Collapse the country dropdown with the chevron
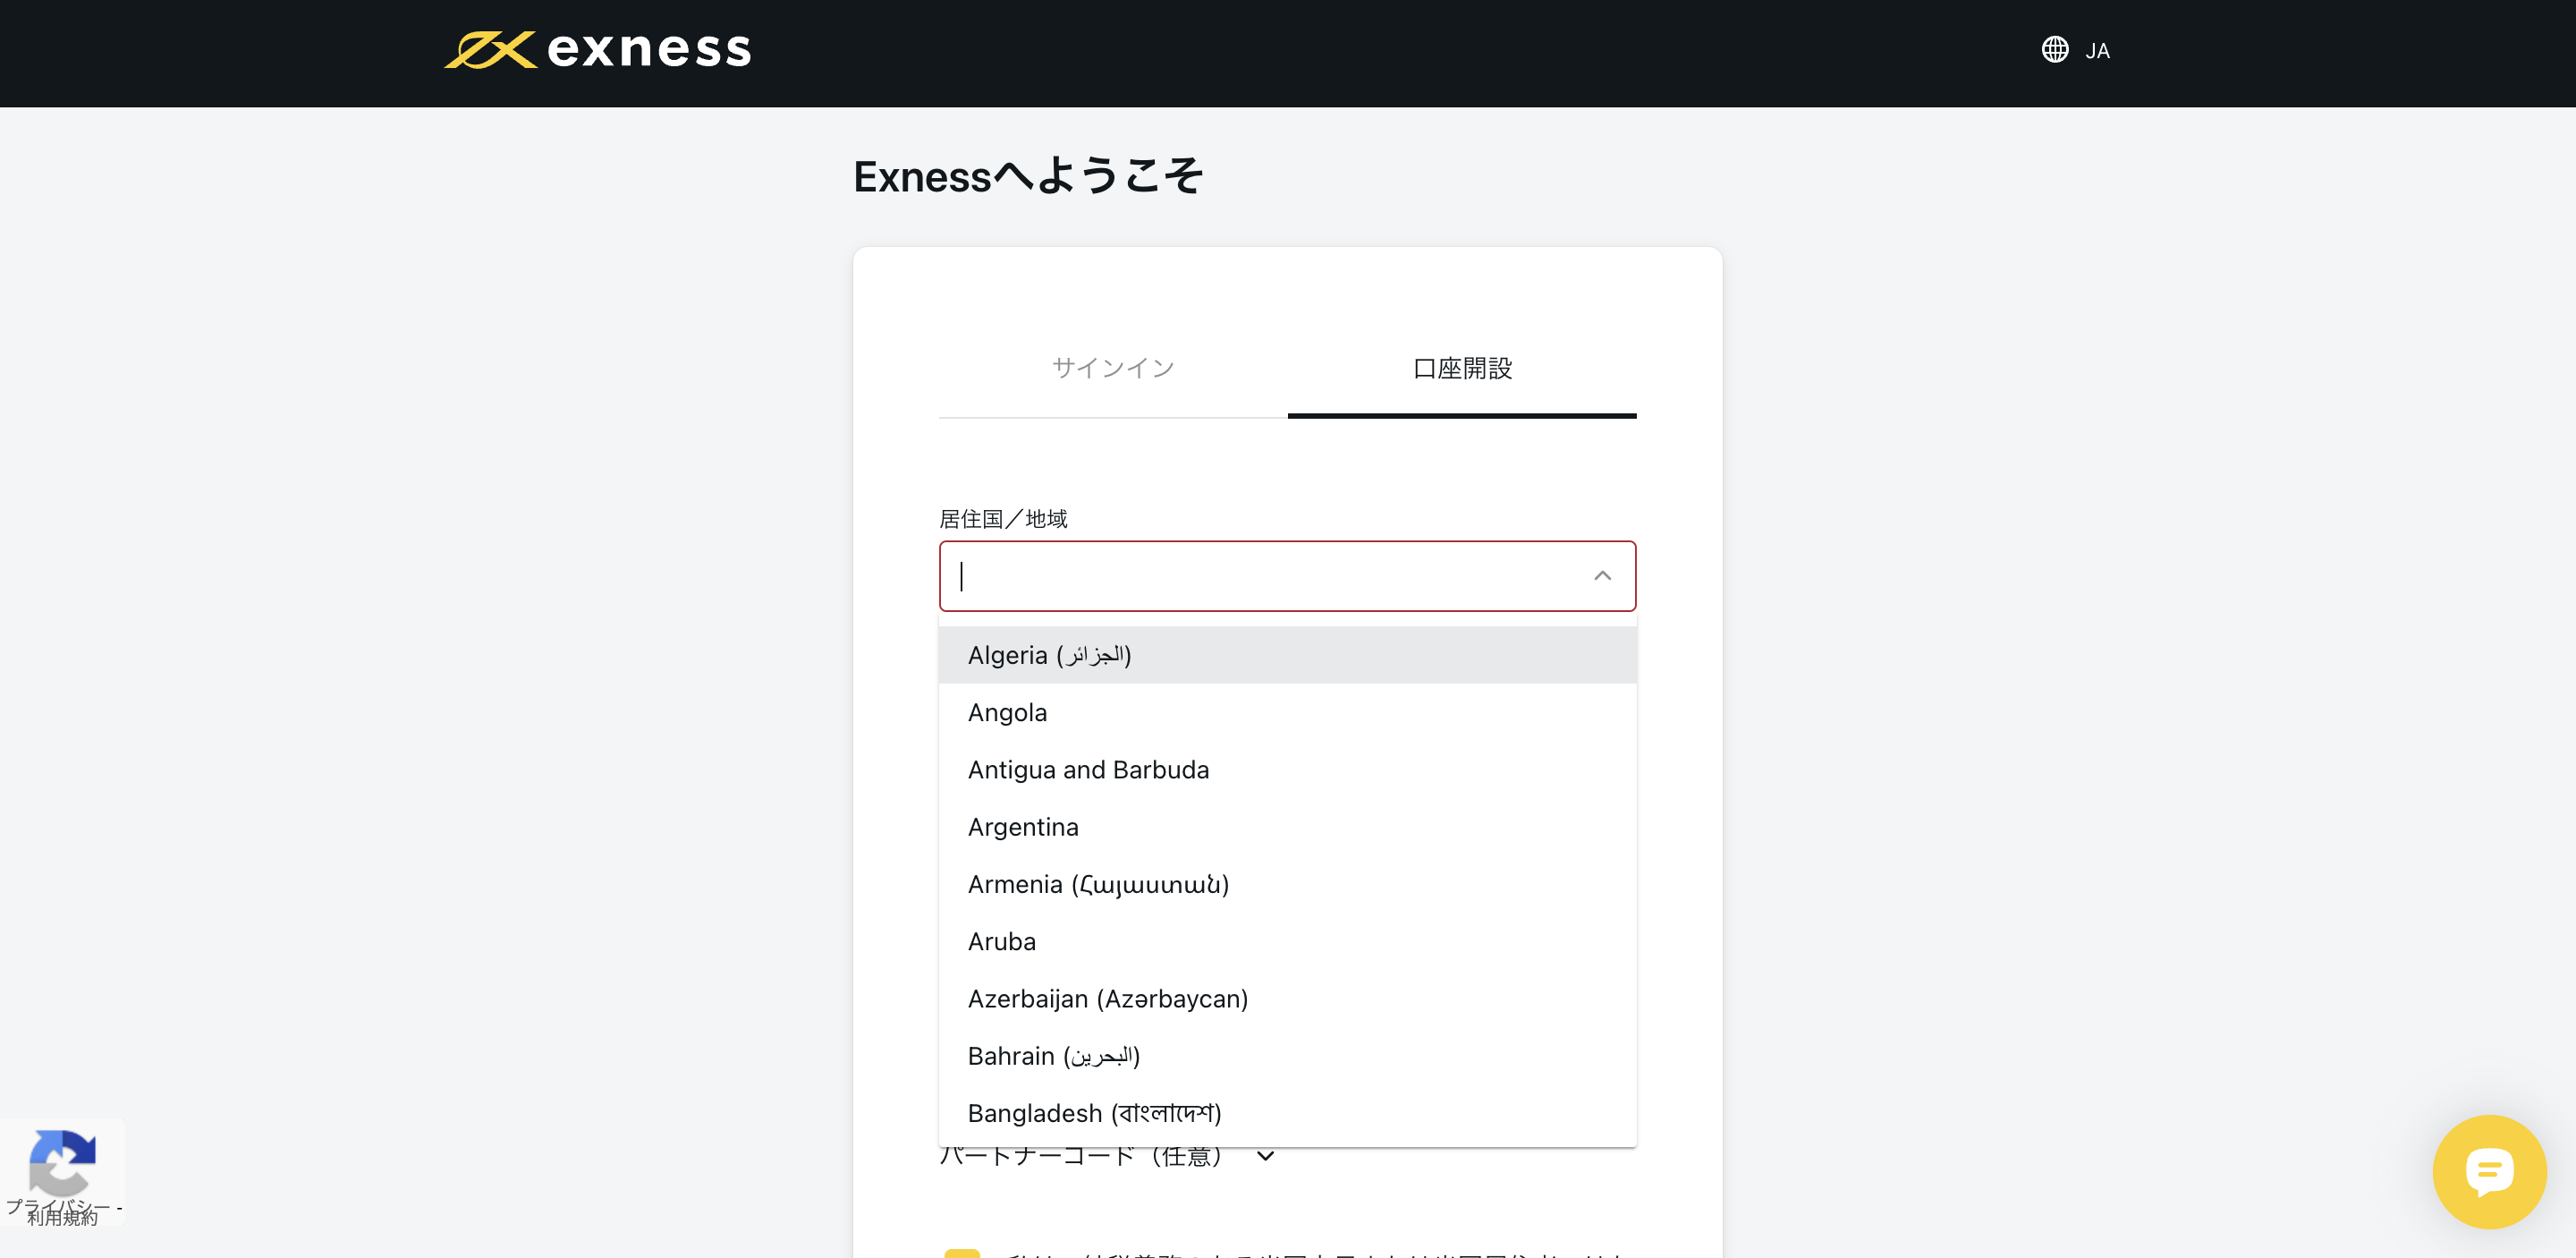Screen dimensions: 2576x1258 coord(1602,576)
